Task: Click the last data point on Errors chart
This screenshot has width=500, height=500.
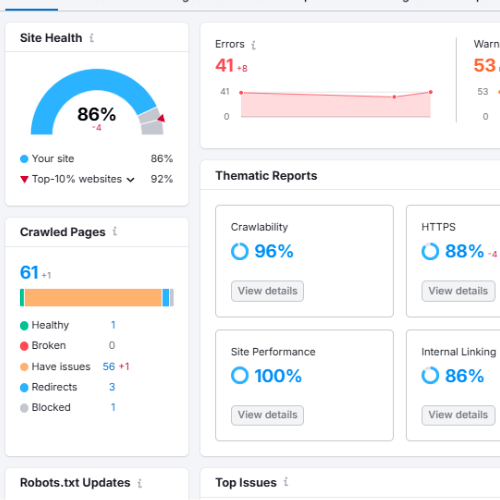Action: 431,92
